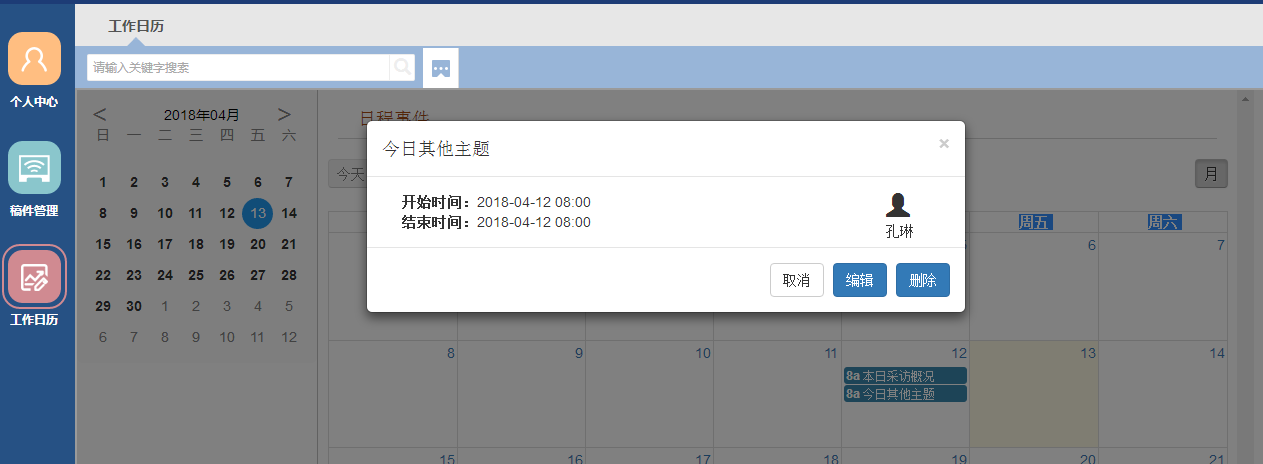This screenshot has width=1263, height=464.
Task: Click the scrollbar up arrow at the right edge
Action: pyautogui.click(x=1245, y=99)
